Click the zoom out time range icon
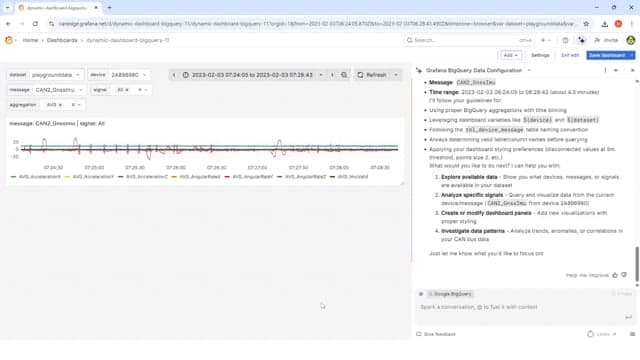 [x=344, y=75]
